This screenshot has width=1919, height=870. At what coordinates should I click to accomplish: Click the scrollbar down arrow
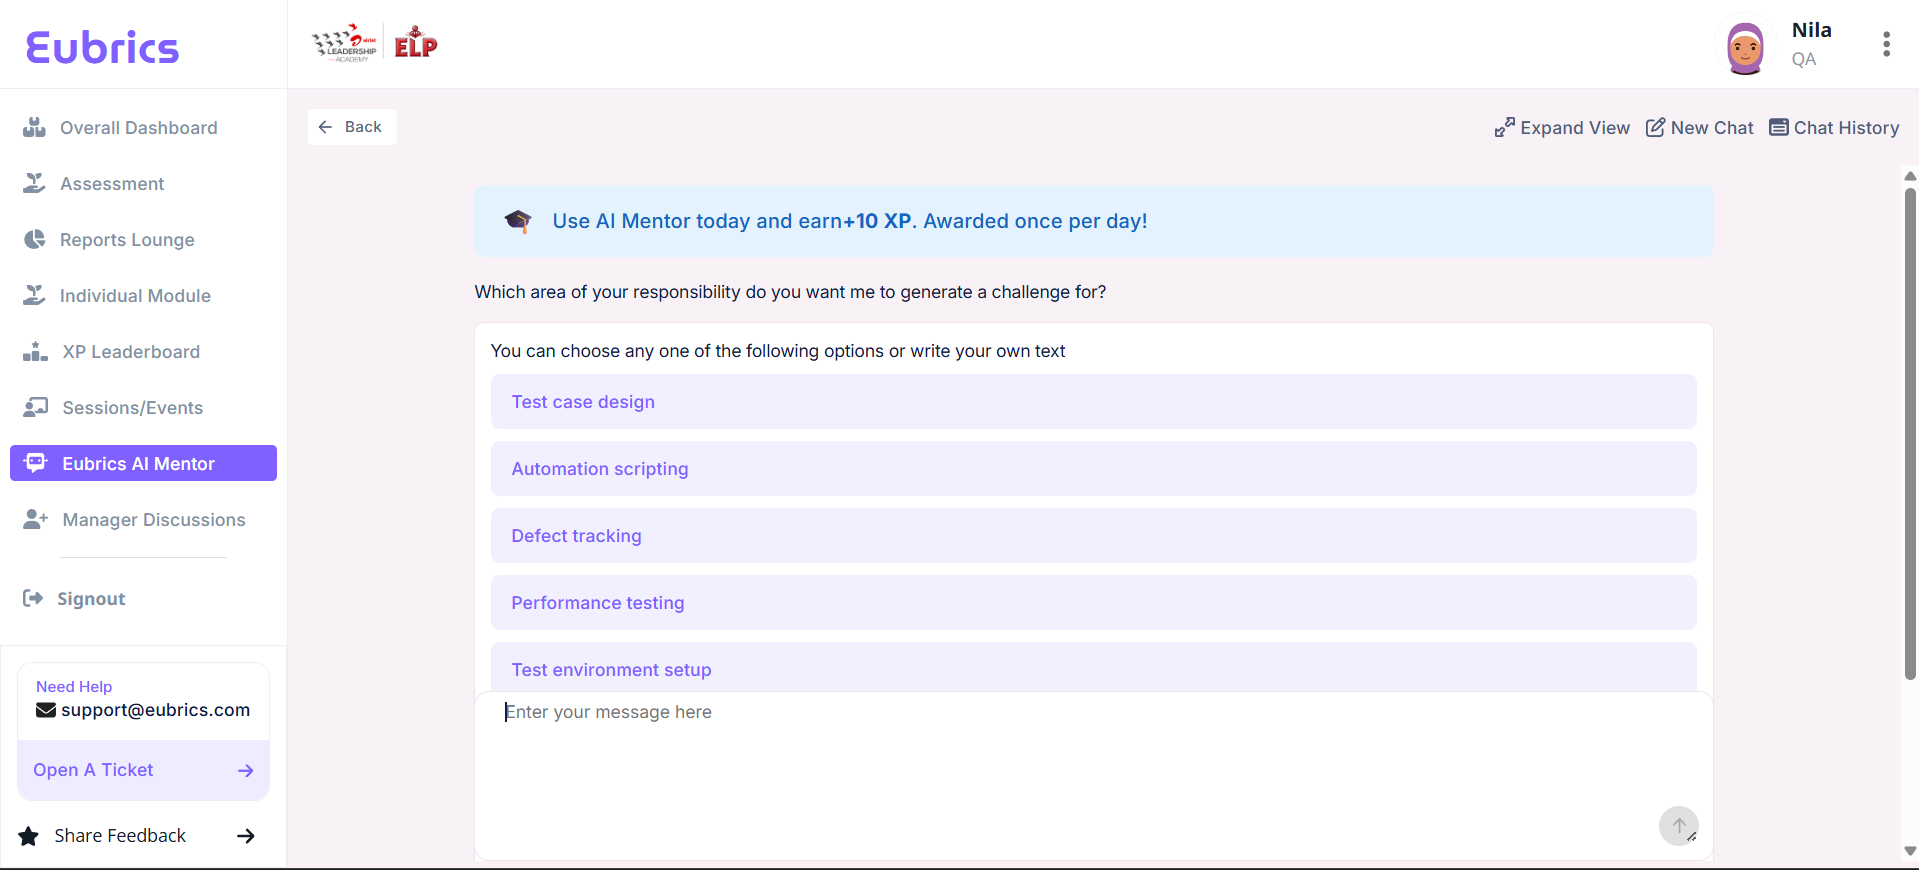(x=1910, y=851)
